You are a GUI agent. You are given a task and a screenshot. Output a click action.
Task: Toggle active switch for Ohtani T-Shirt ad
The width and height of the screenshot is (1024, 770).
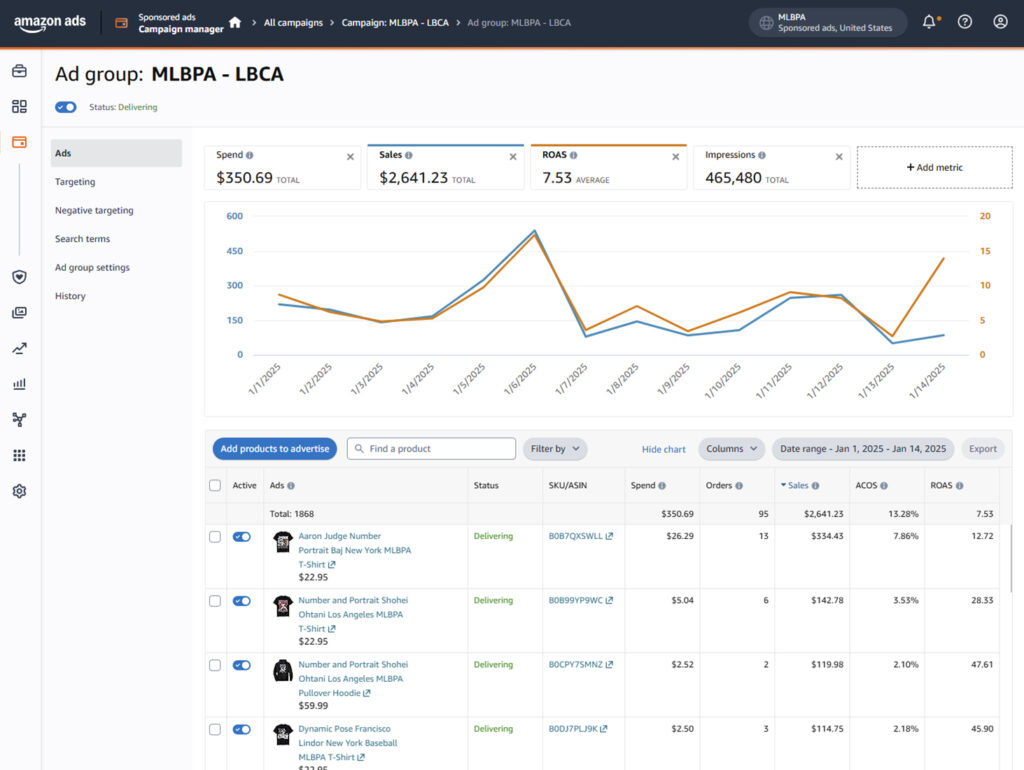pos(242,601)
